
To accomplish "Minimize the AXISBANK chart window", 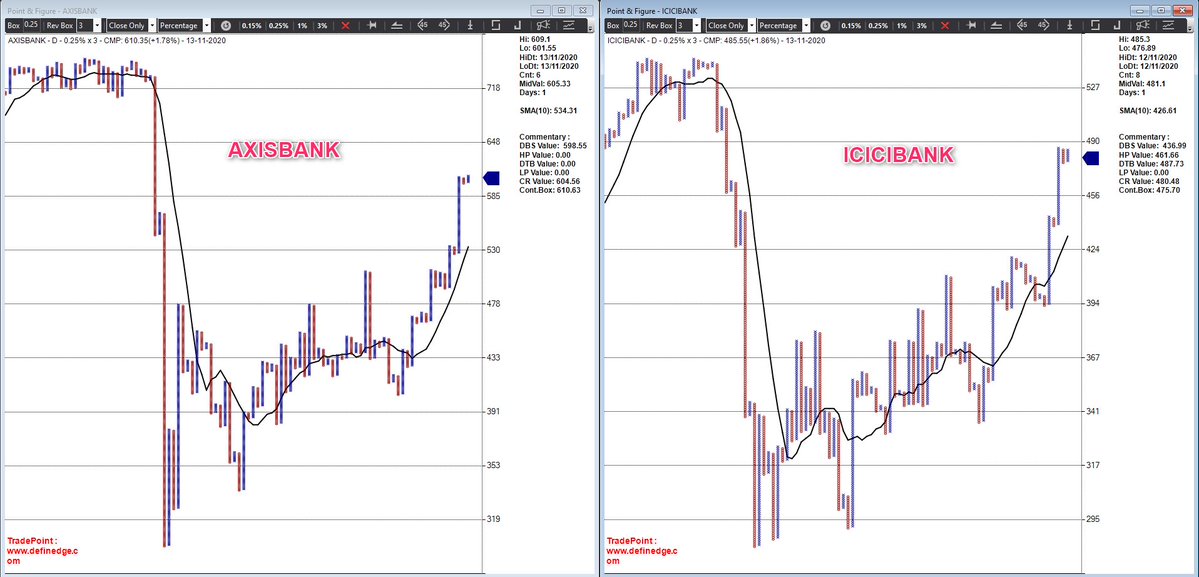I will click(x=540, y=11).
